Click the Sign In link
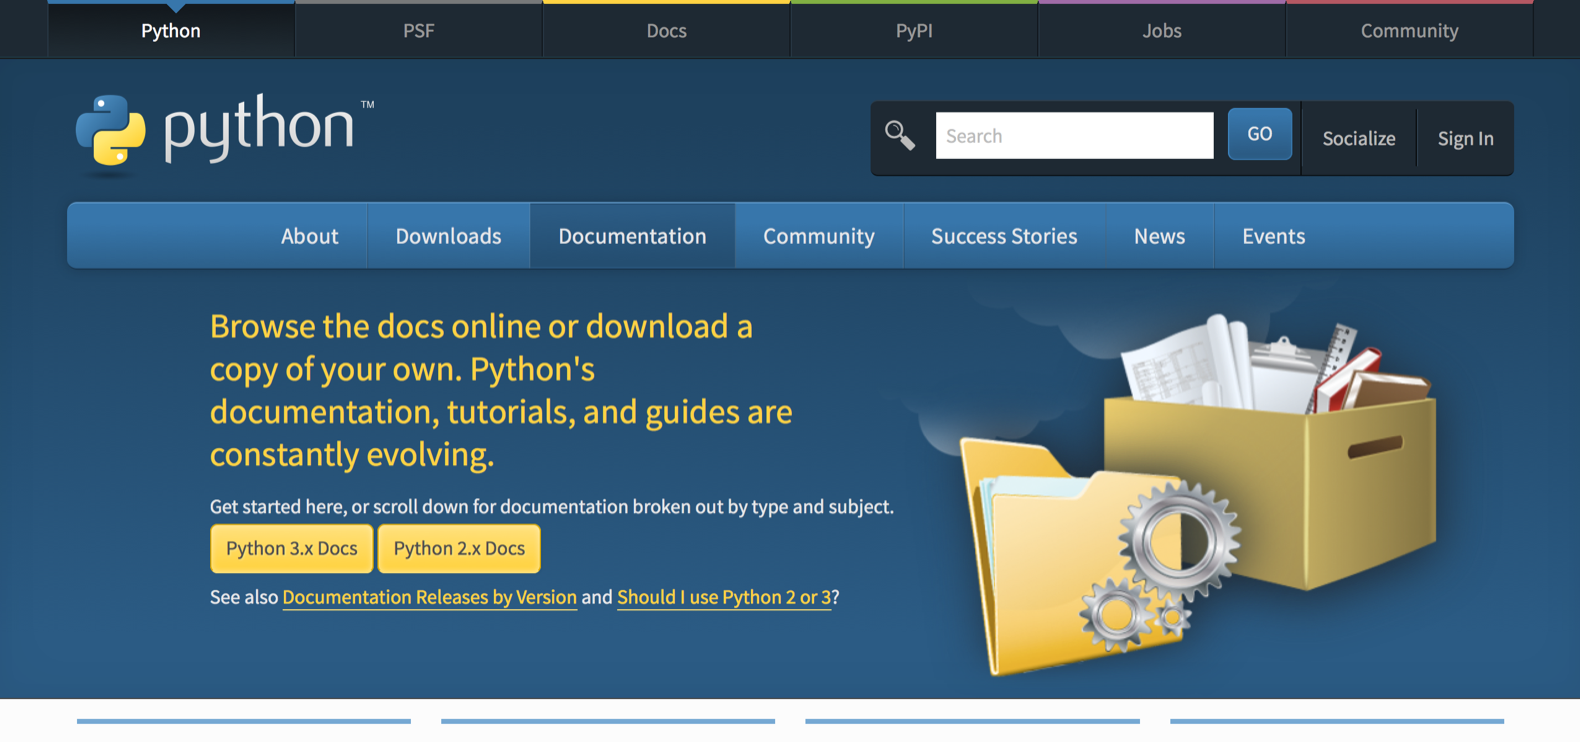This screenshot has height=742, width=1580. pyautogui.click(x=1466, y=138)
